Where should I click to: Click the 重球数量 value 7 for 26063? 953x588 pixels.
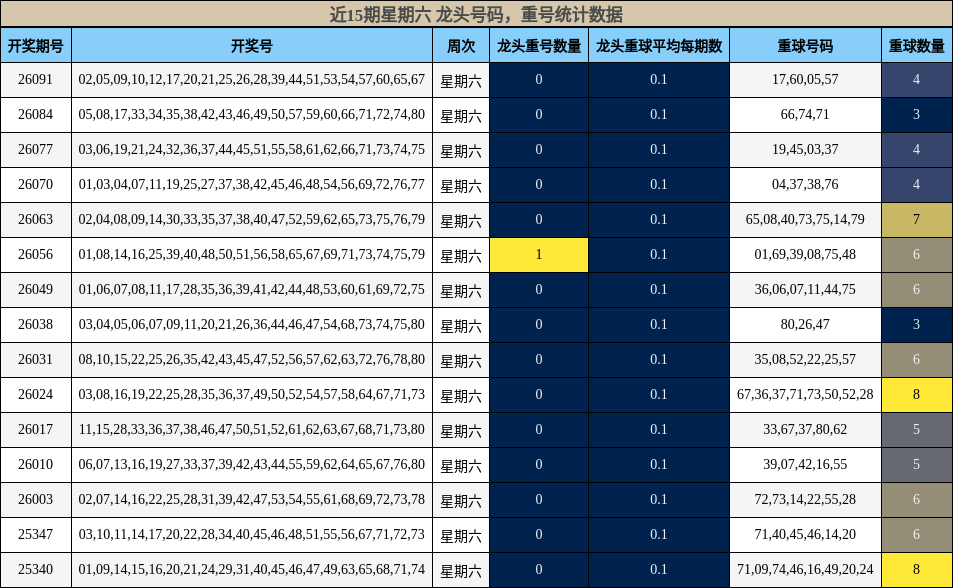[915, 219]
